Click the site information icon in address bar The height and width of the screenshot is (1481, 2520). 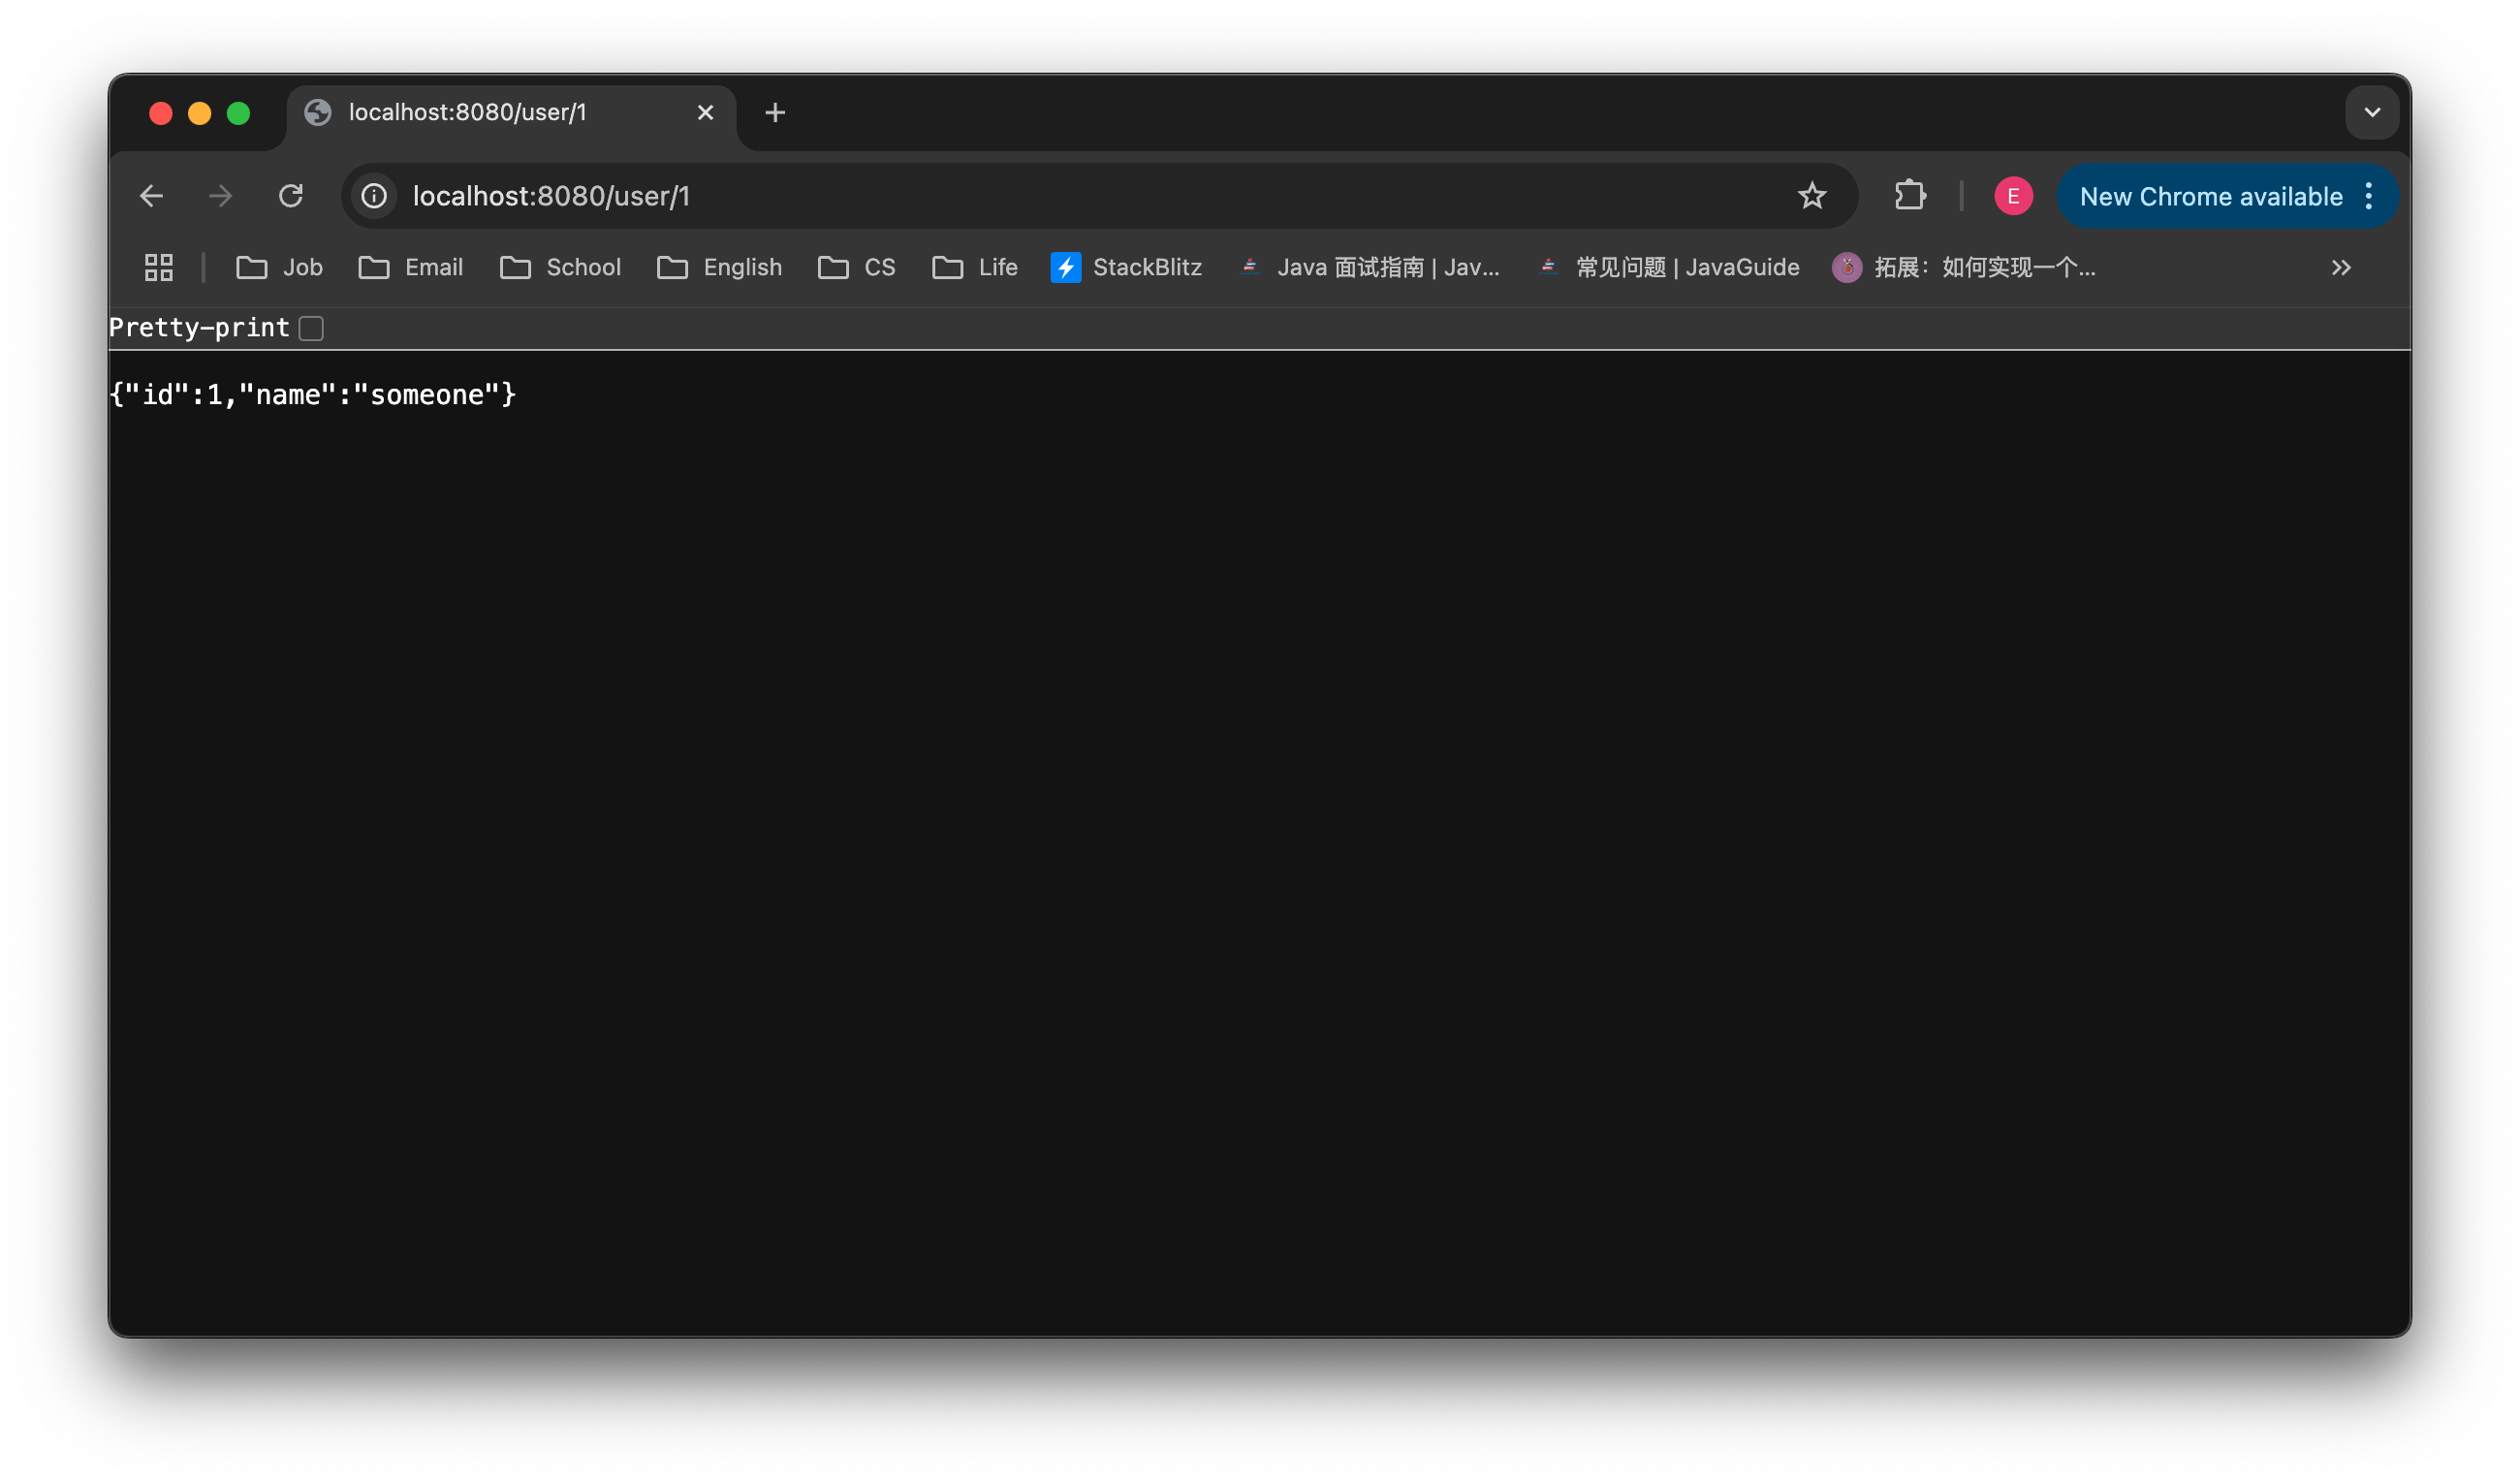pos(373,195)
